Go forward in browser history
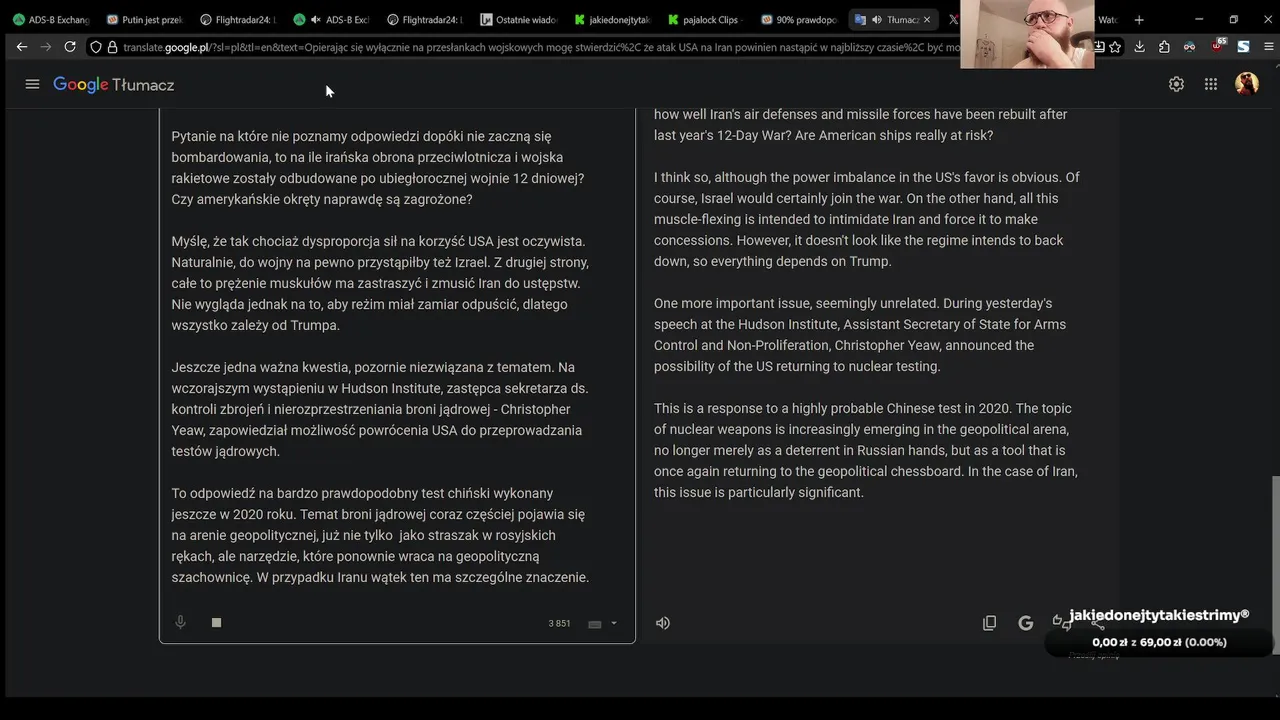Viewport: 1280px width, 720px height. (x=46, y=46)
